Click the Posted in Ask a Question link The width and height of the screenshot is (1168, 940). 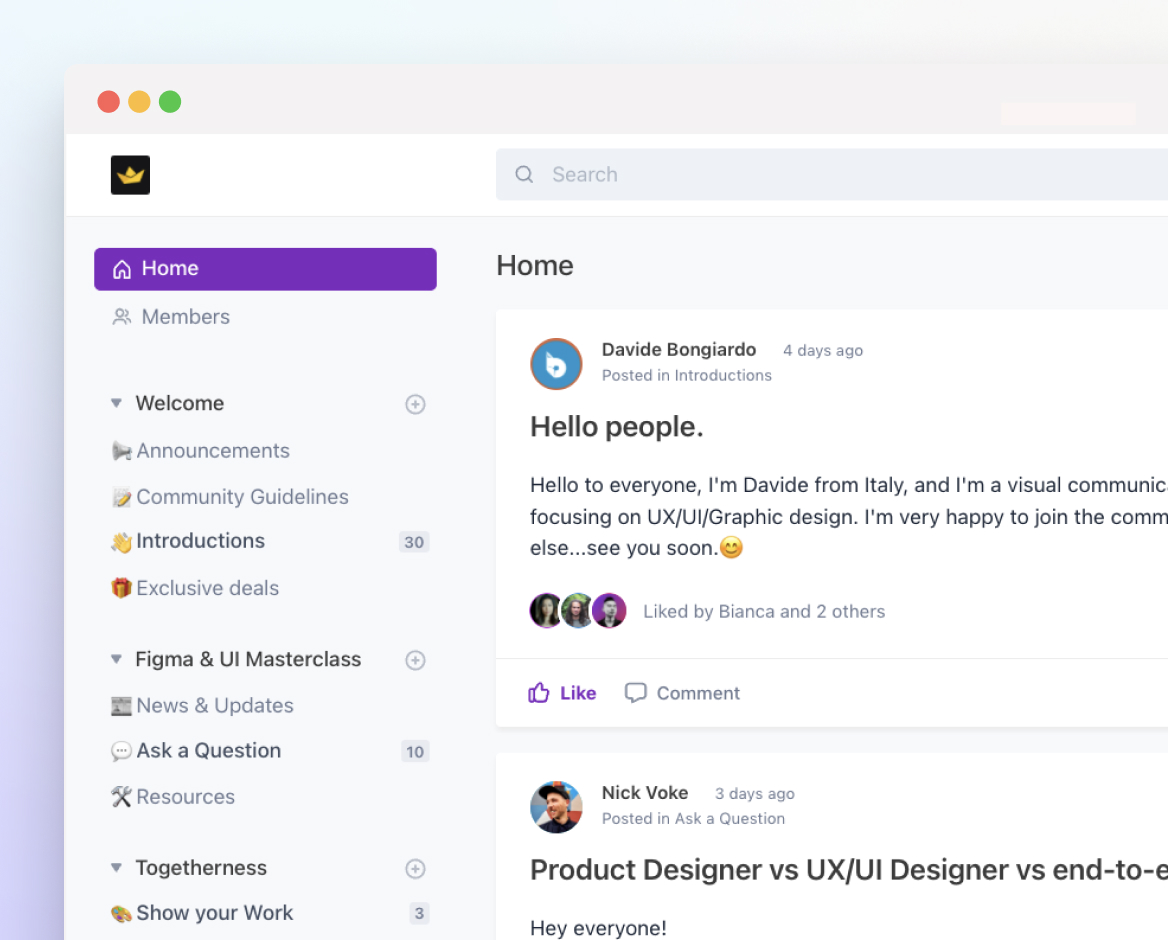(x=694, y=819)
